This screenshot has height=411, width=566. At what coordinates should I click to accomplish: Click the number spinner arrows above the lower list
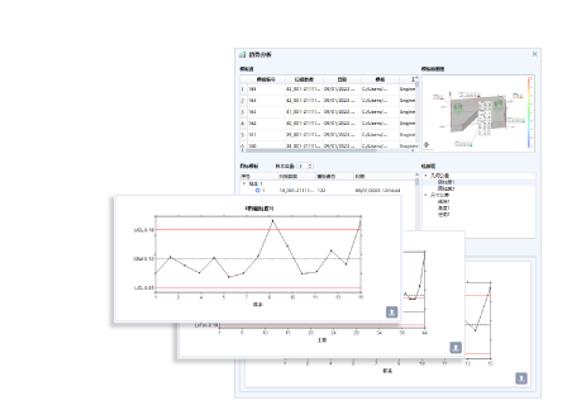[310, 166]
